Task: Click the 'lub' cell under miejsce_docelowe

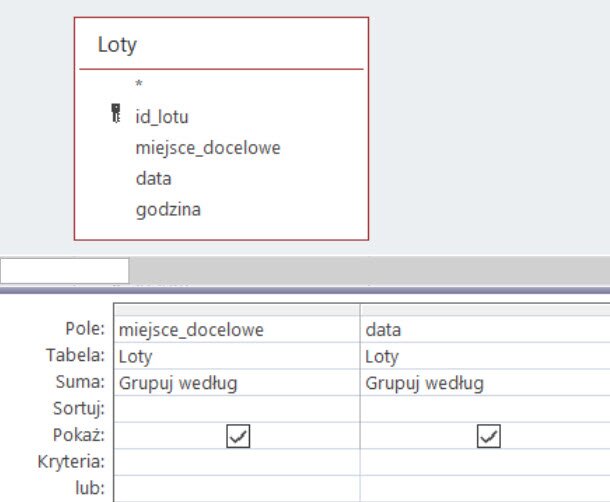Action: click(237, 489)
